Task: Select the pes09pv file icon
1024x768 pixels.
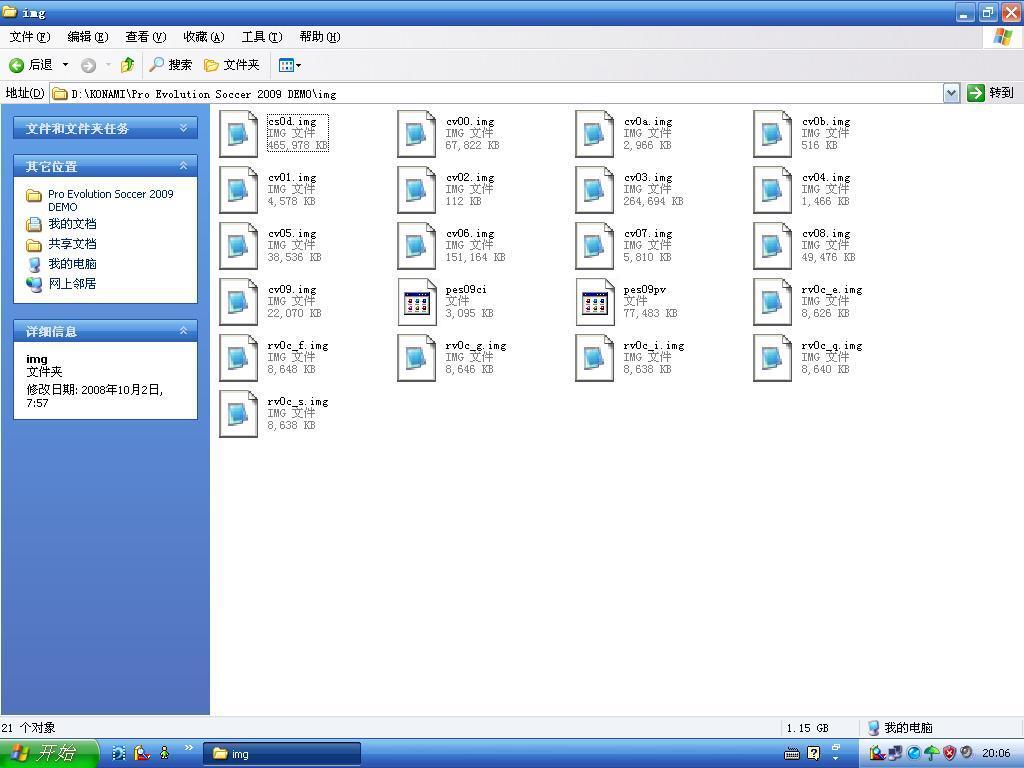Action: (x=595, y=302)
